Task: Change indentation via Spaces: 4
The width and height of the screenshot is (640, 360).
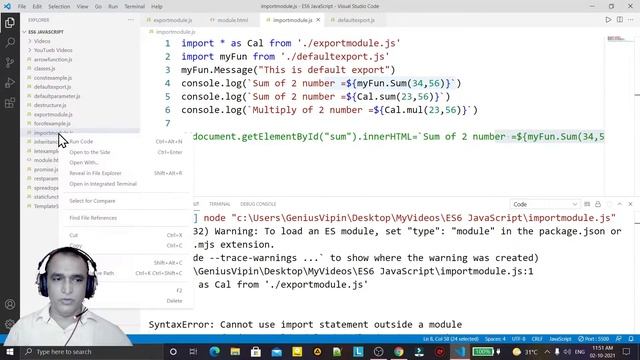Action: (x=495, y=339)
